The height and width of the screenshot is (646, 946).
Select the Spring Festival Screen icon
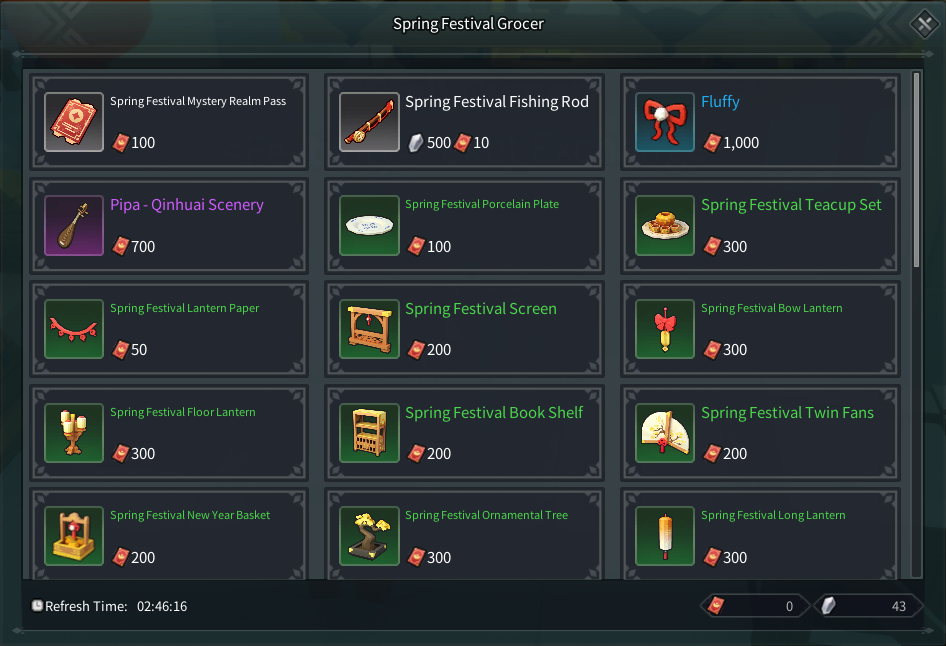pyautogui.click(x=370, y=329)
